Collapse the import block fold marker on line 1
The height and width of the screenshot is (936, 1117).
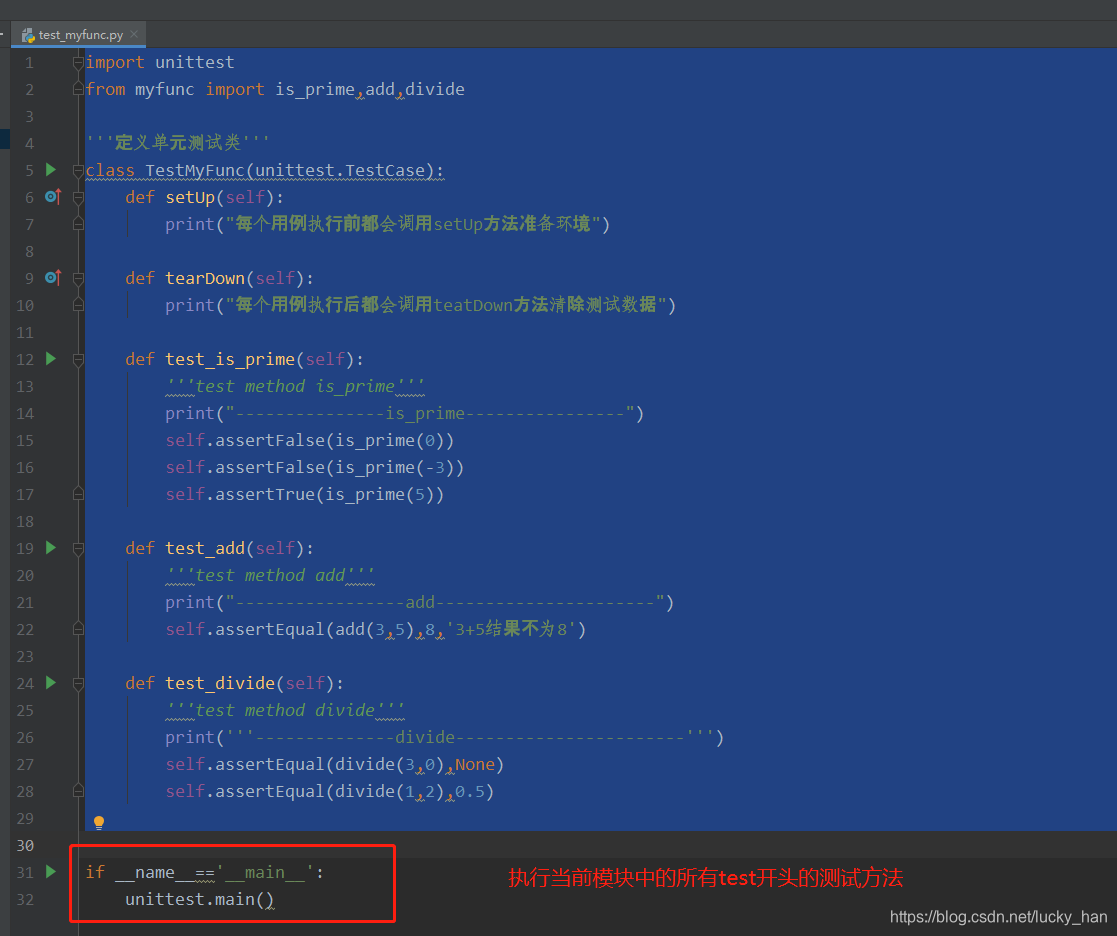[x=78, y=63]
